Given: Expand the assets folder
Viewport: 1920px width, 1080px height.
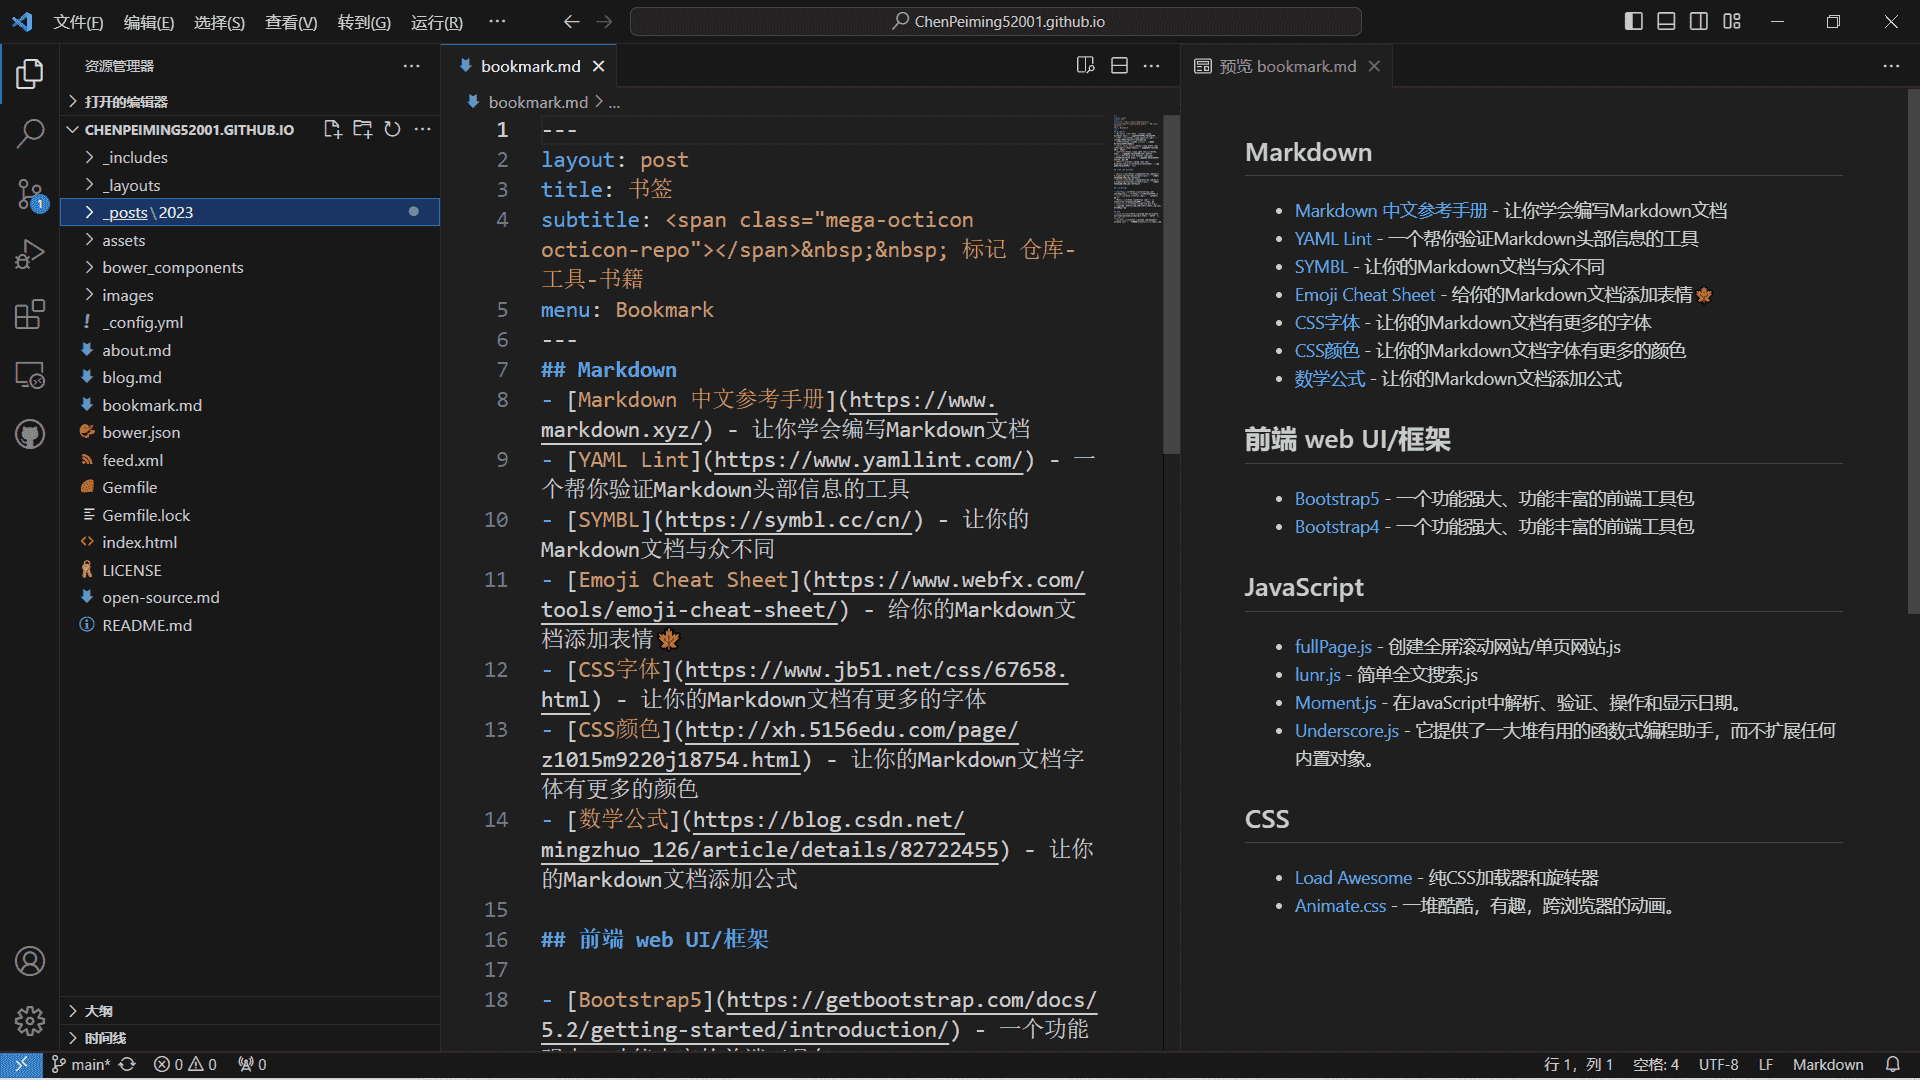Looking at the screenshot, I should 250,240.
